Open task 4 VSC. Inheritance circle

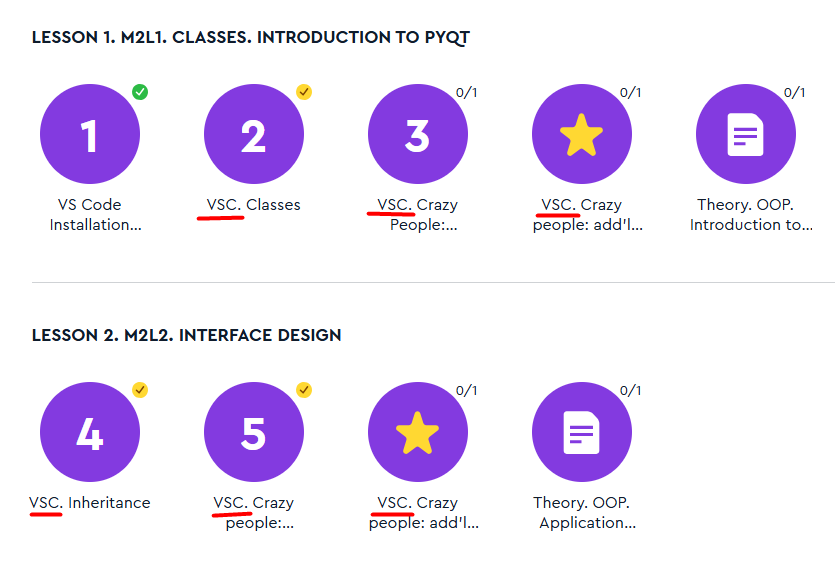pyautogui.click(x=89, y=432)
